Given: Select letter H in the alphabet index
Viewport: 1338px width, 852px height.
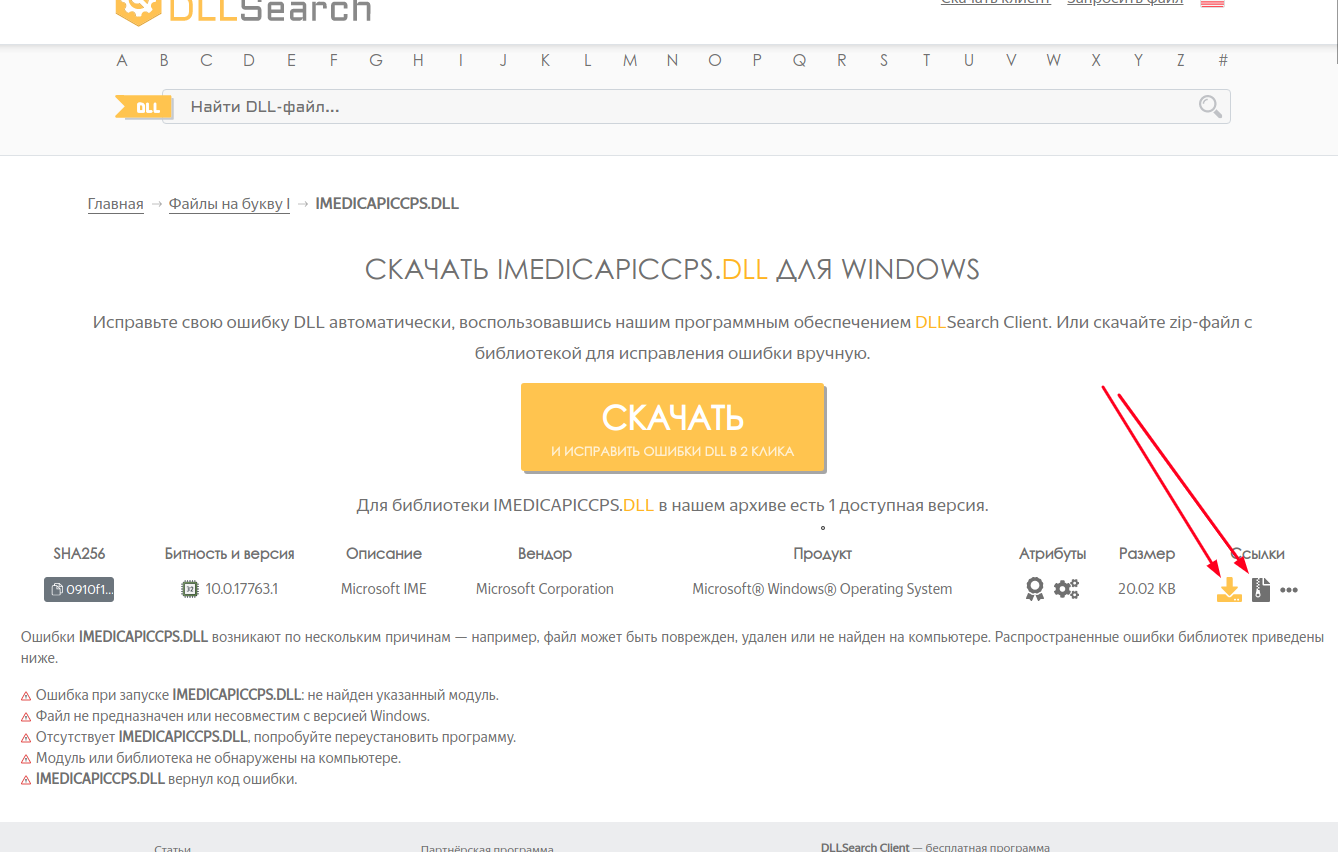Looking at the screenshot, I should tap(418, 60).
